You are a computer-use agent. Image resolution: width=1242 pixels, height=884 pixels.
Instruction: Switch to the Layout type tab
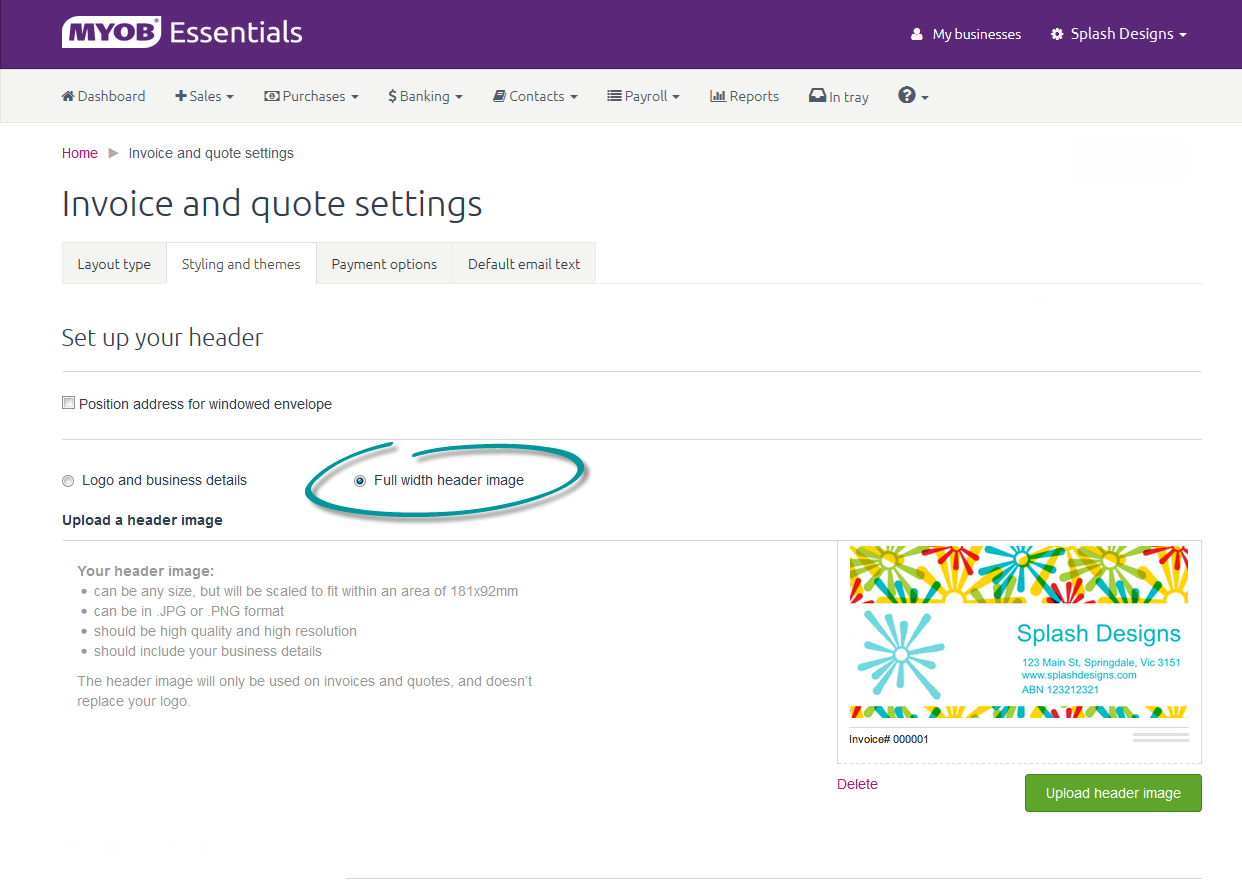click(x=114, y=264)
